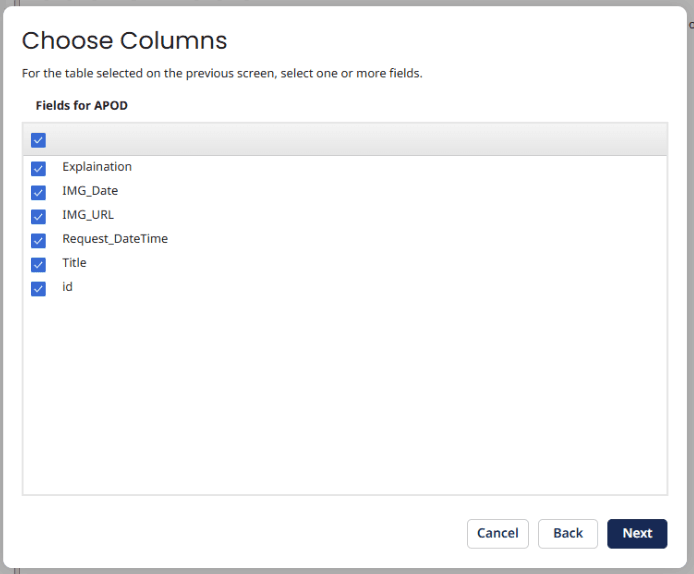Image resolution: width=694 pixels, height=574 pixels.
Task: Uncheck the IMG_Date field checkbox
Action: 38,192
